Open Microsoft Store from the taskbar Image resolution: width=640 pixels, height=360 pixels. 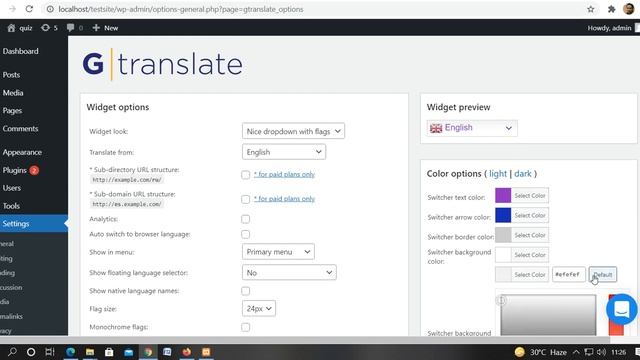click(x=109, y=352)
